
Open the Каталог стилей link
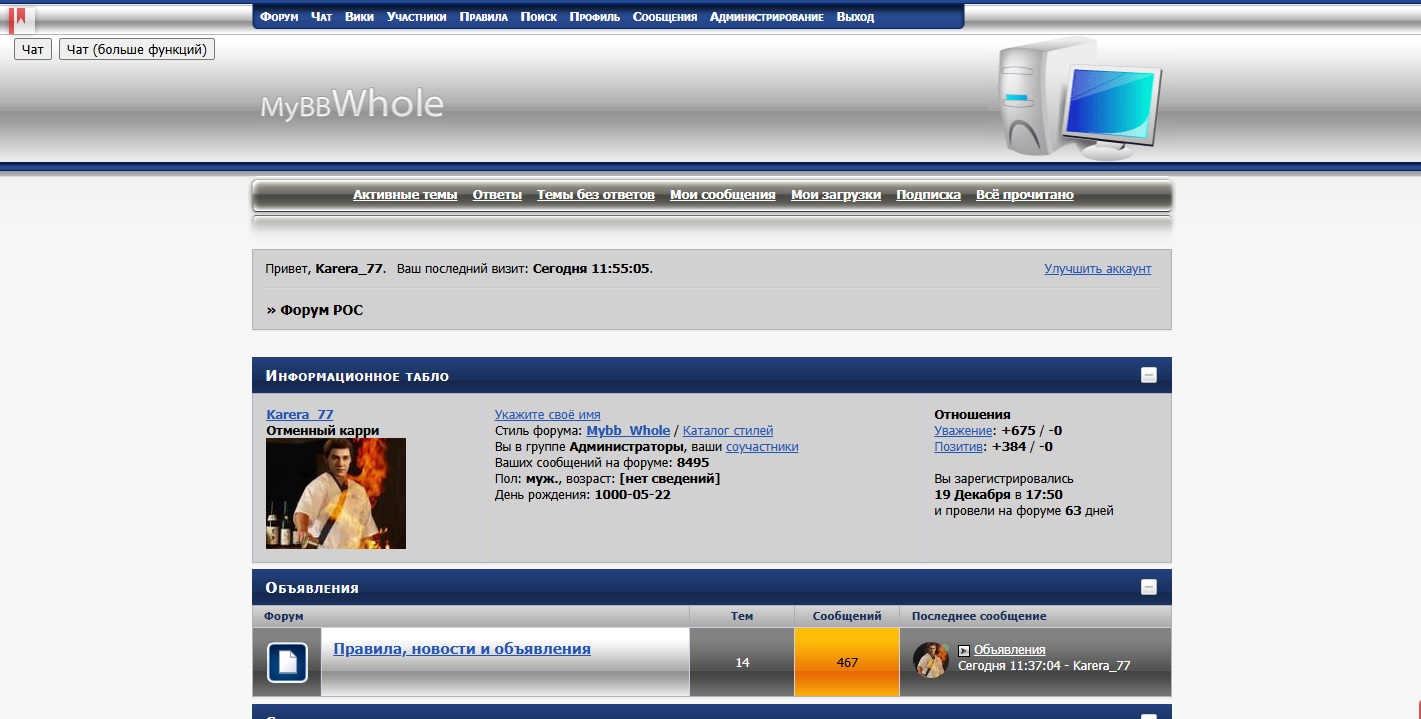point(727,431)
